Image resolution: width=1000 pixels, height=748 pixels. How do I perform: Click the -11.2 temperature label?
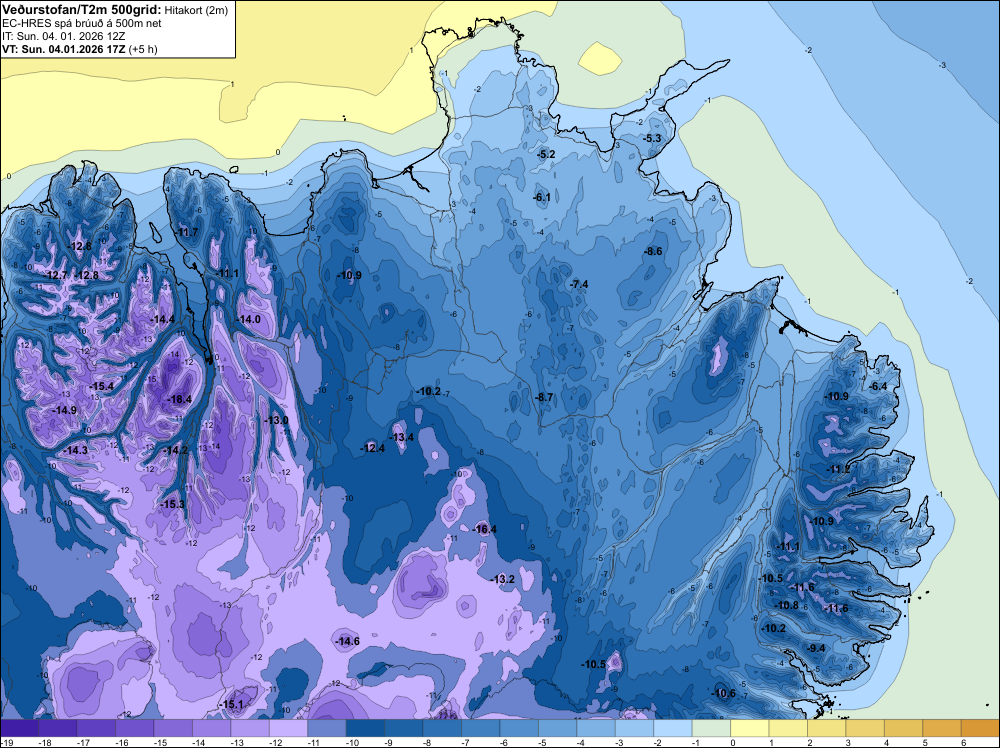[838, 469]
